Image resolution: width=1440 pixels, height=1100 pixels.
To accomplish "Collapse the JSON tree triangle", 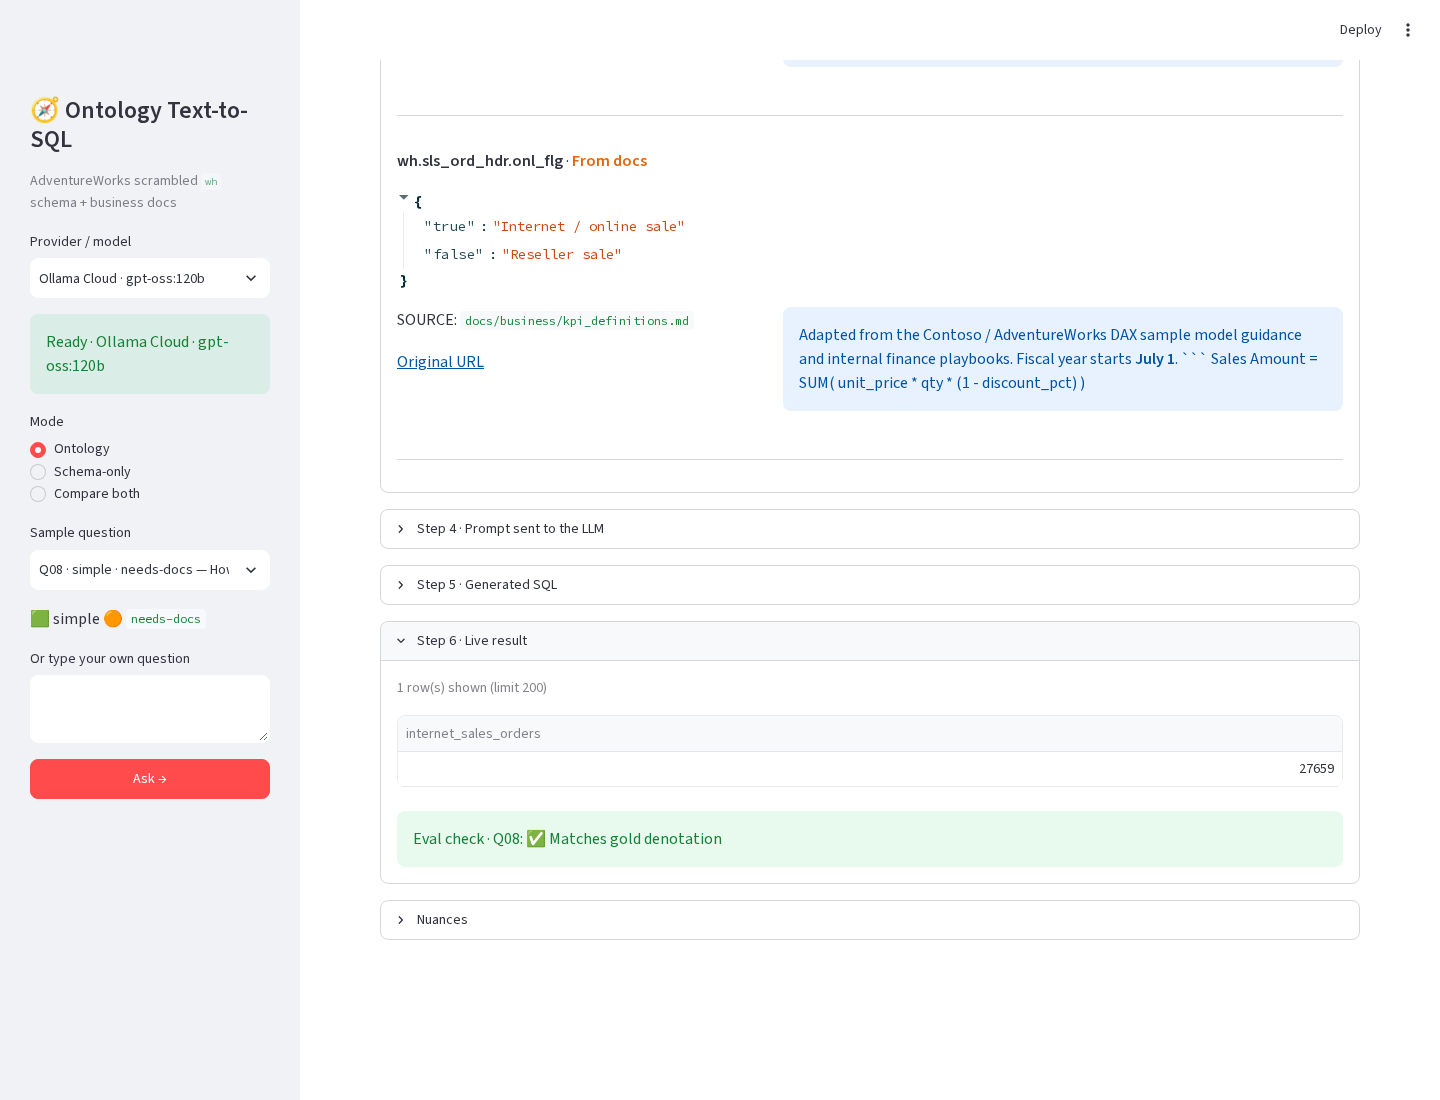I will click(x=404, y=198).
